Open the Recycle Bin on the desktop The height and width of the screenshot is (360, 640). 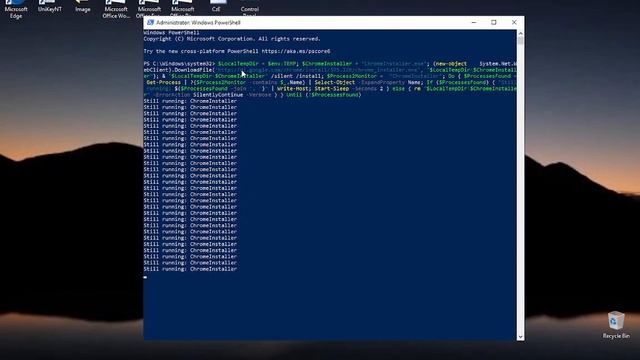pos(616,325)
